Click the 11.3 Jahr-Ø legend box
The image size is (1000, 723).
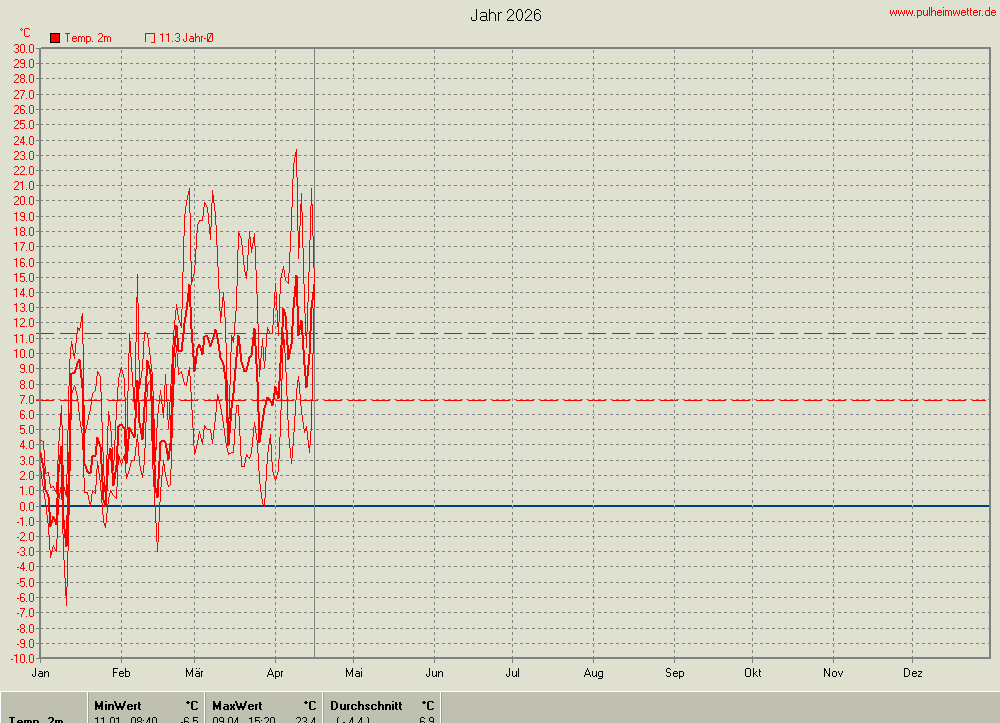[150, 38]
